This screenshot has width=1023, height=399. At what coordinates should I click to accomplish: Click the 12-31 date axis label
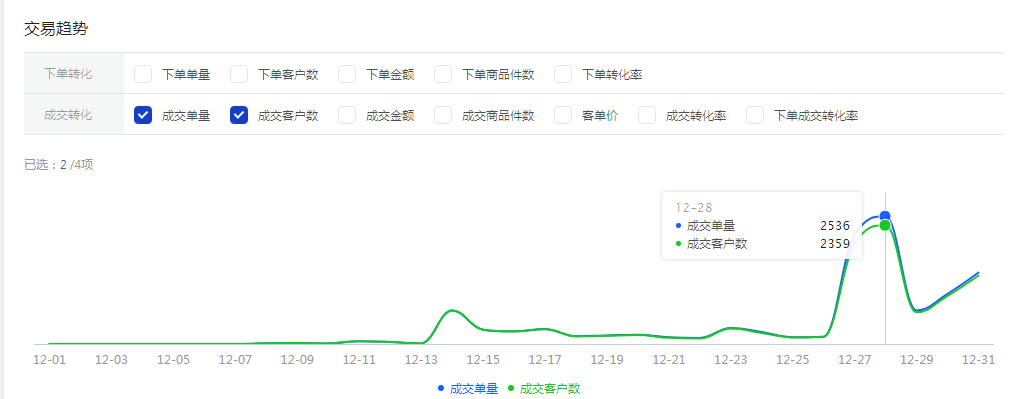click(x=978, y=360)
